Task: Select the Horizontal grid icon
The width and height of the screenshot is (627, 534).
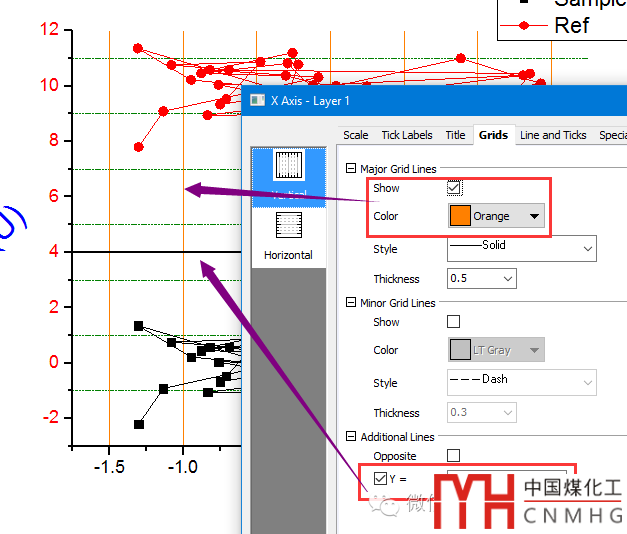Action: click(x=288, y=234)
